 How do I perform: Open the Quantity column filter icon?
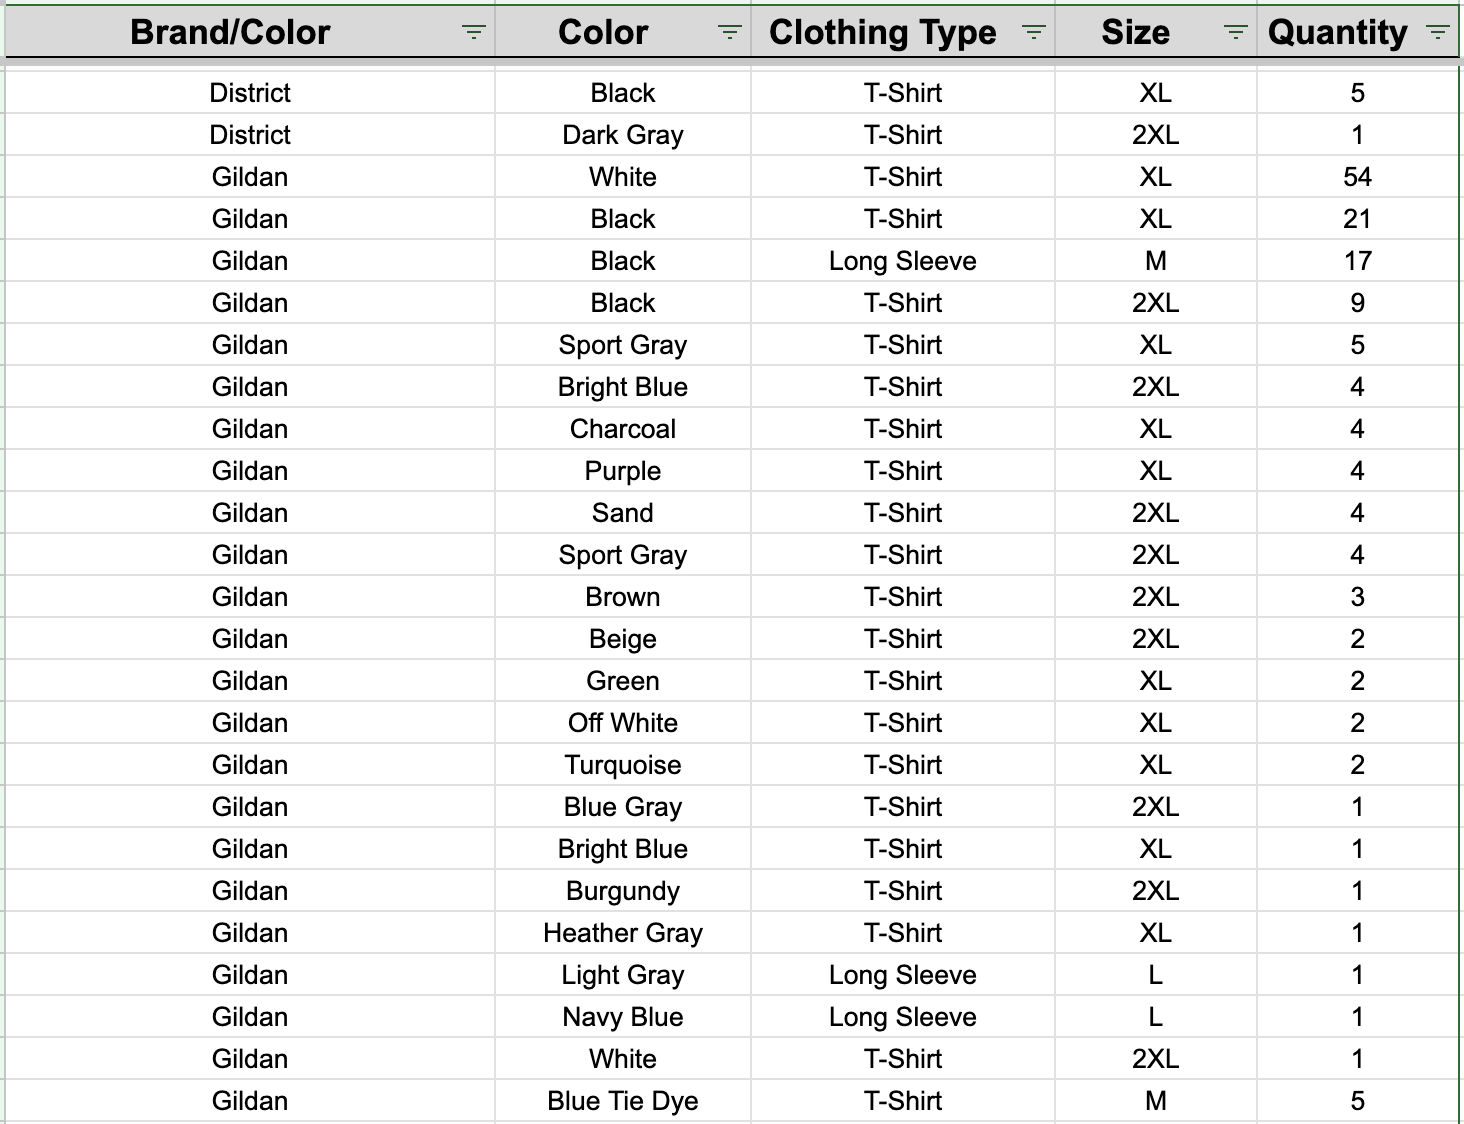tap(1438, 32)
